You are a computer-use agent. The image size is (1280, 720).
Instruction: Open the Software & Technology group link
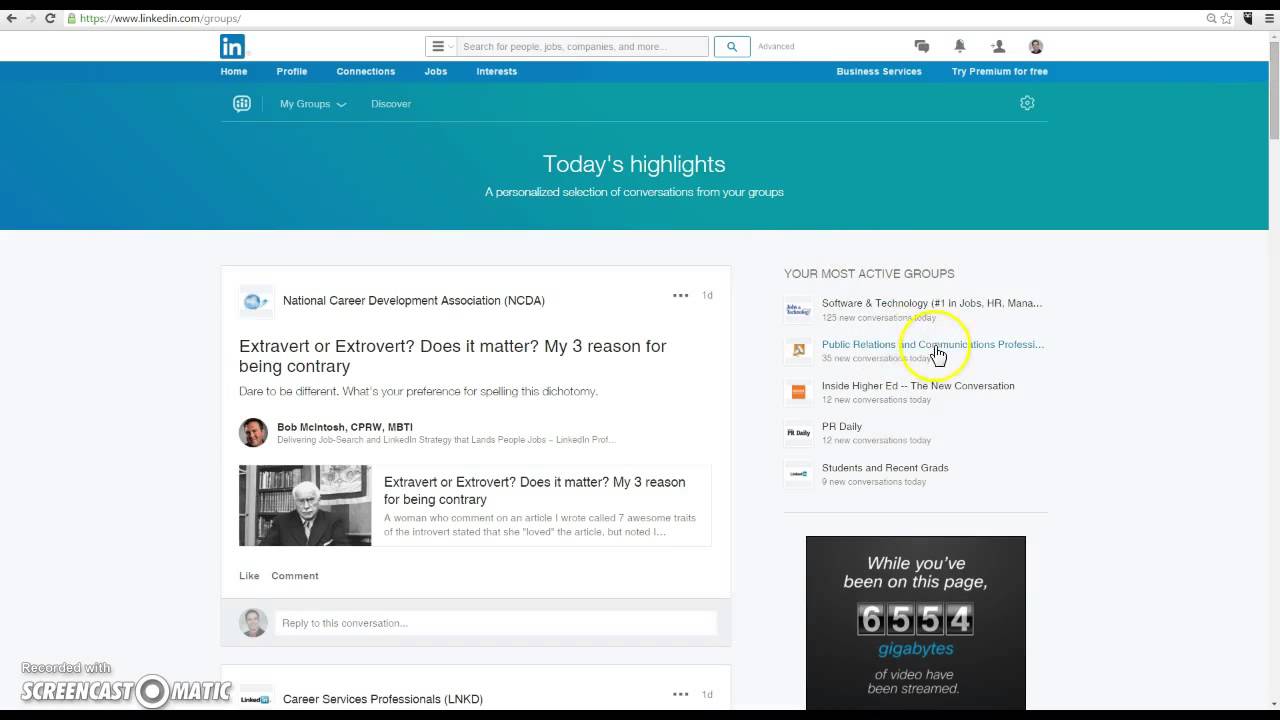(x=932, y=303)
